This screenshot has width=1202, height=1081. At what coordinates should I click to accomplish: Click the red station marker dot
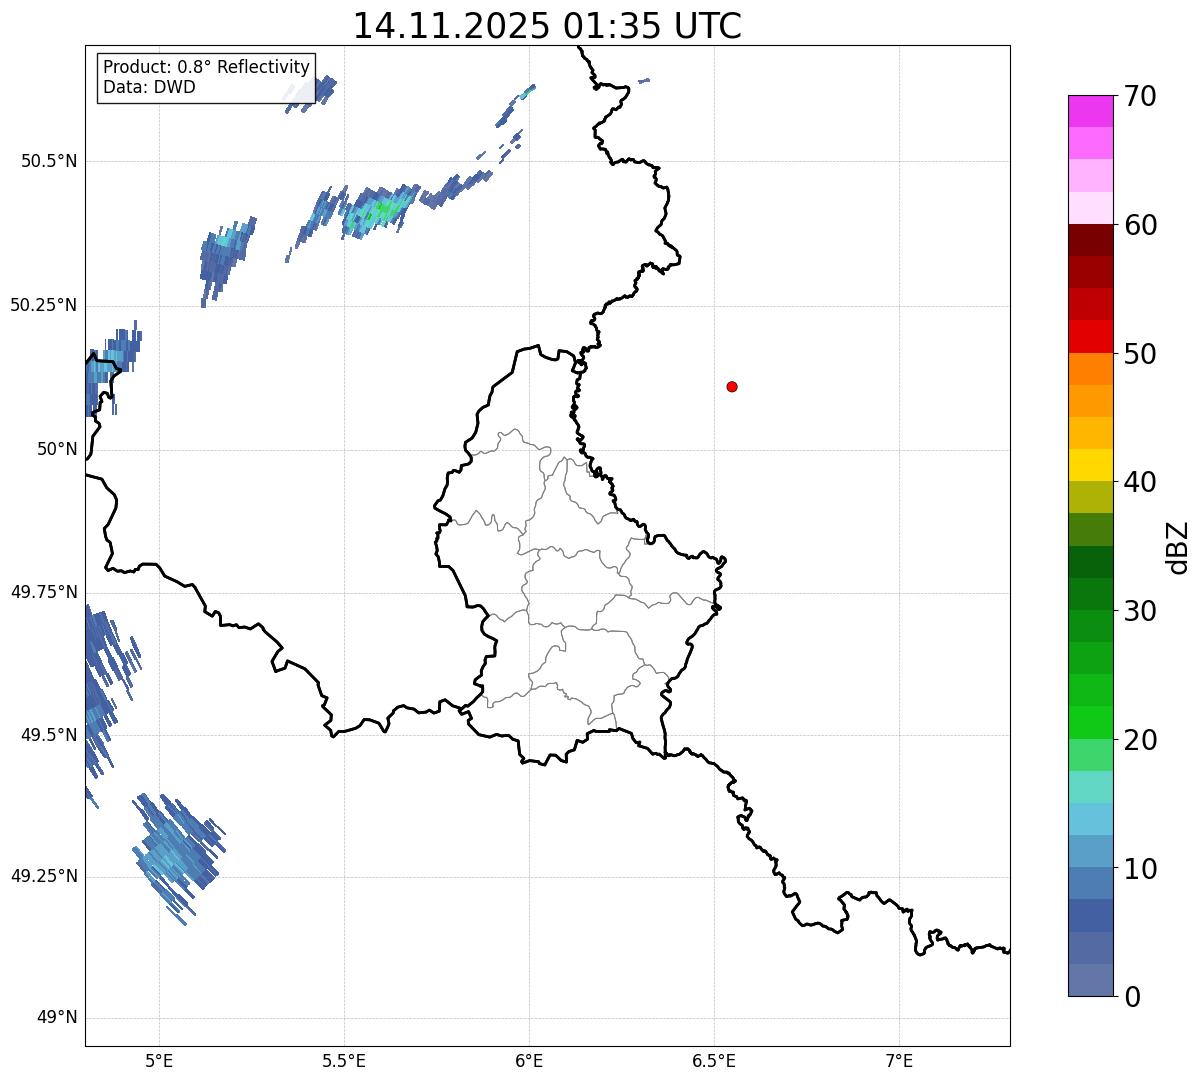732,386
